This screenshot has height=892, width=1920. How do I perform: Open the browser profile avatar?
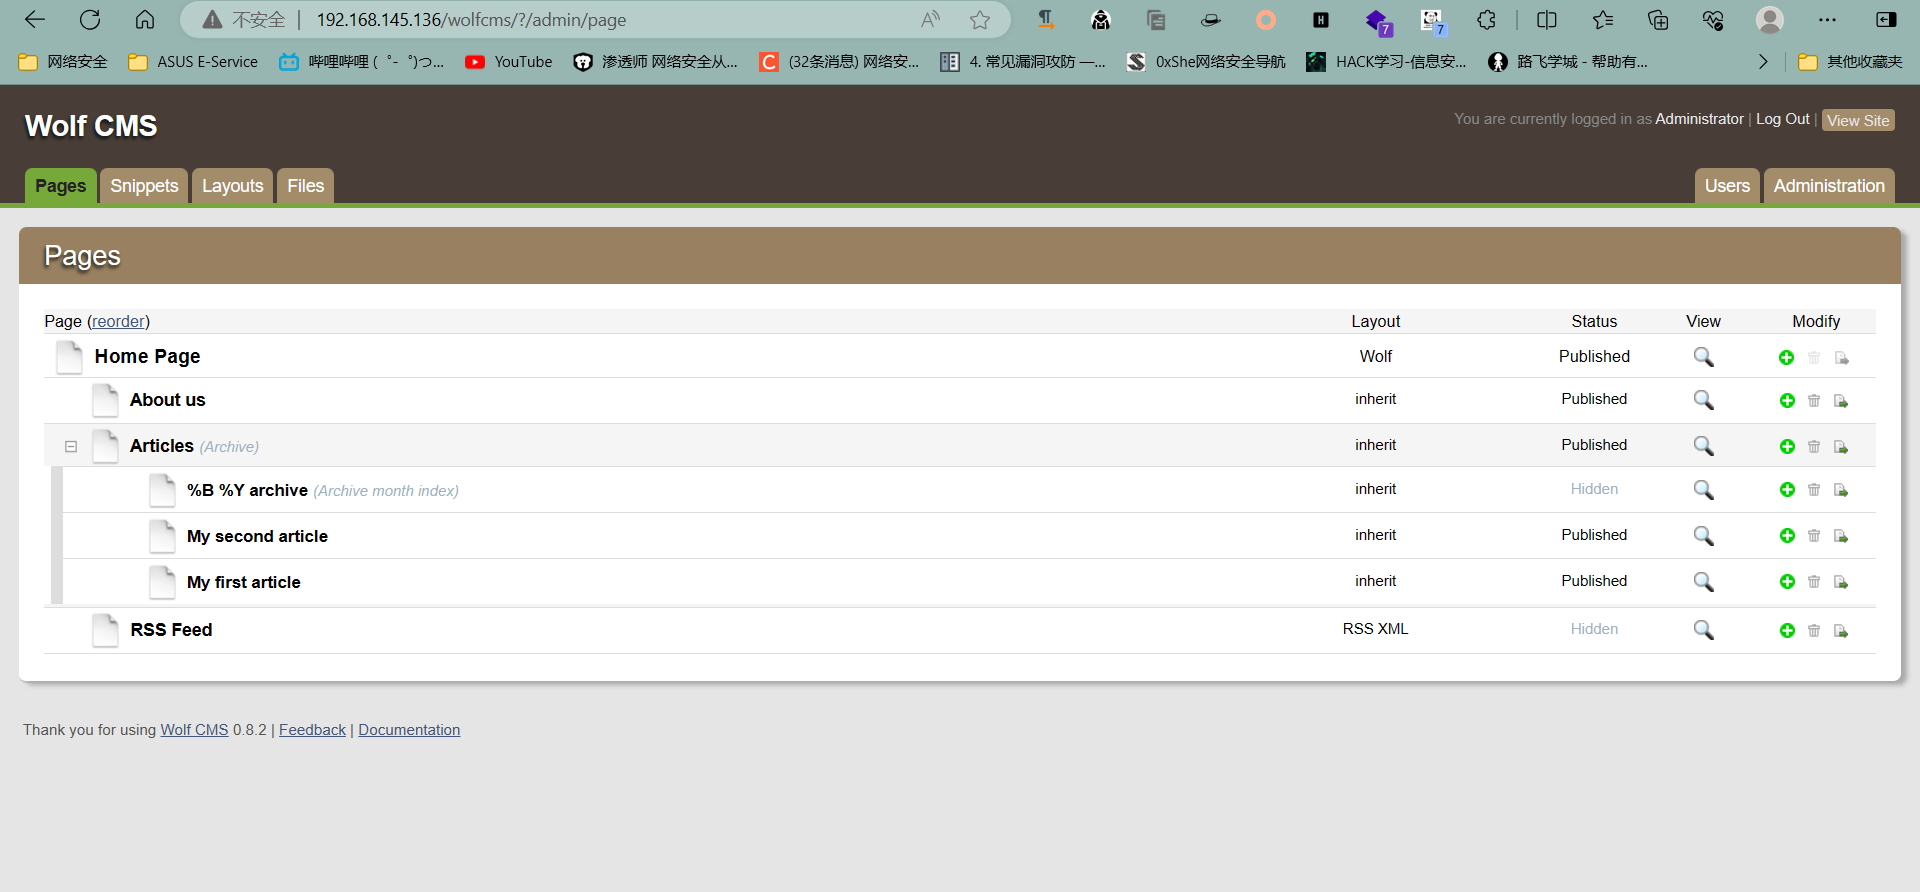pyautogui.click(x=1770, y=19)
